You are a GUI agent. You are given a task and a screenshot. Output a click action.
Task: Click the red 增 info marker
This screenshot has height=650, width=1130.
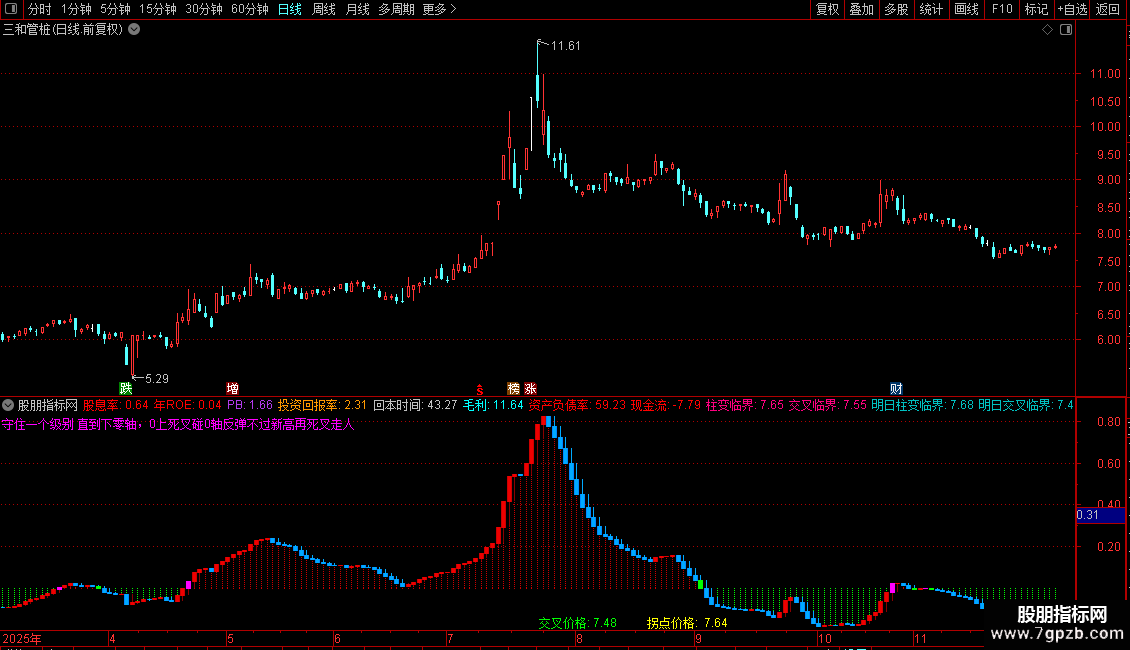pos(232,388)
